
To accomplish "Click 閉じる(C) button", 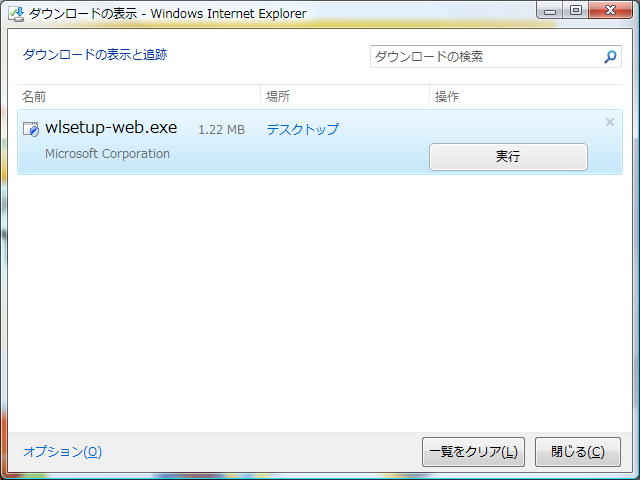I will coord(578,452).
